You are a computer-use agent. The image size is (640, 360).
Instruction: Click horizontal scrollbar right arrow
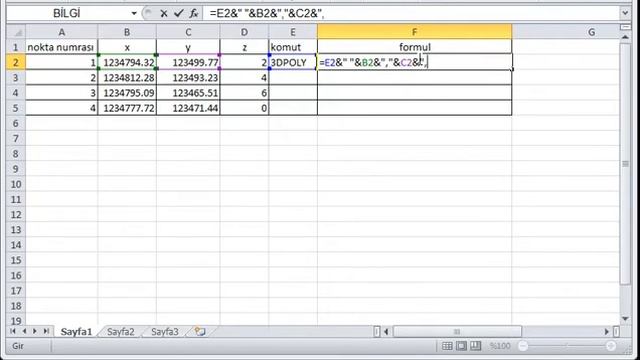(607, 331)
